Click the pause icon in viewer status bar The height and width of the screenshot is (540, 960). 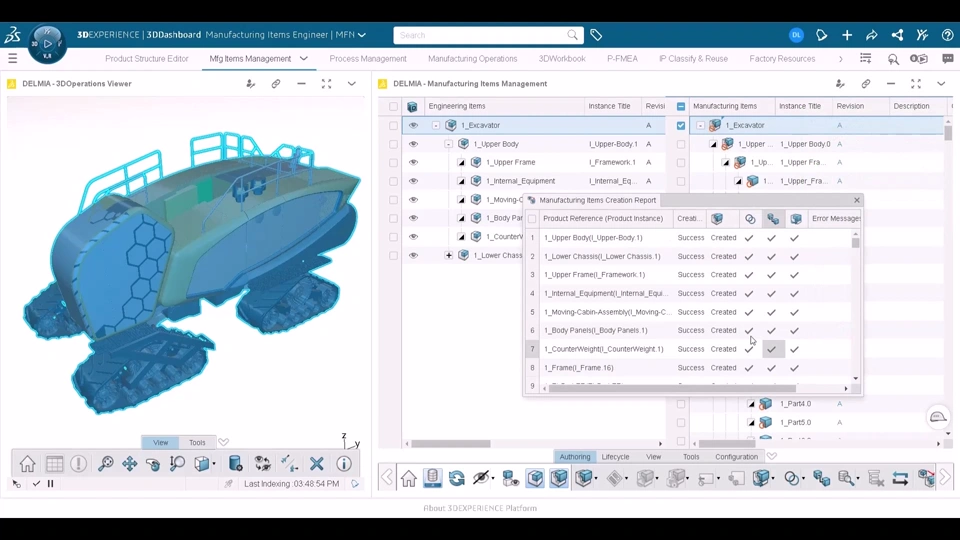[51, 484]
